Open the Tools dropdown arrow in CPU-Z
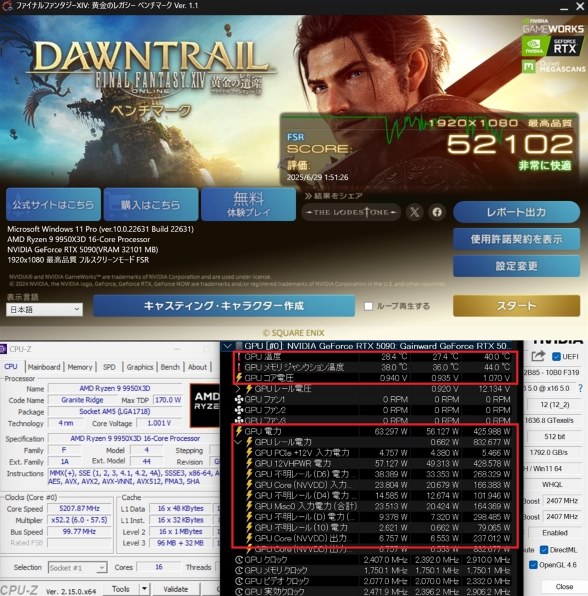This screenshot has width=588, height=596. point(144,589)
